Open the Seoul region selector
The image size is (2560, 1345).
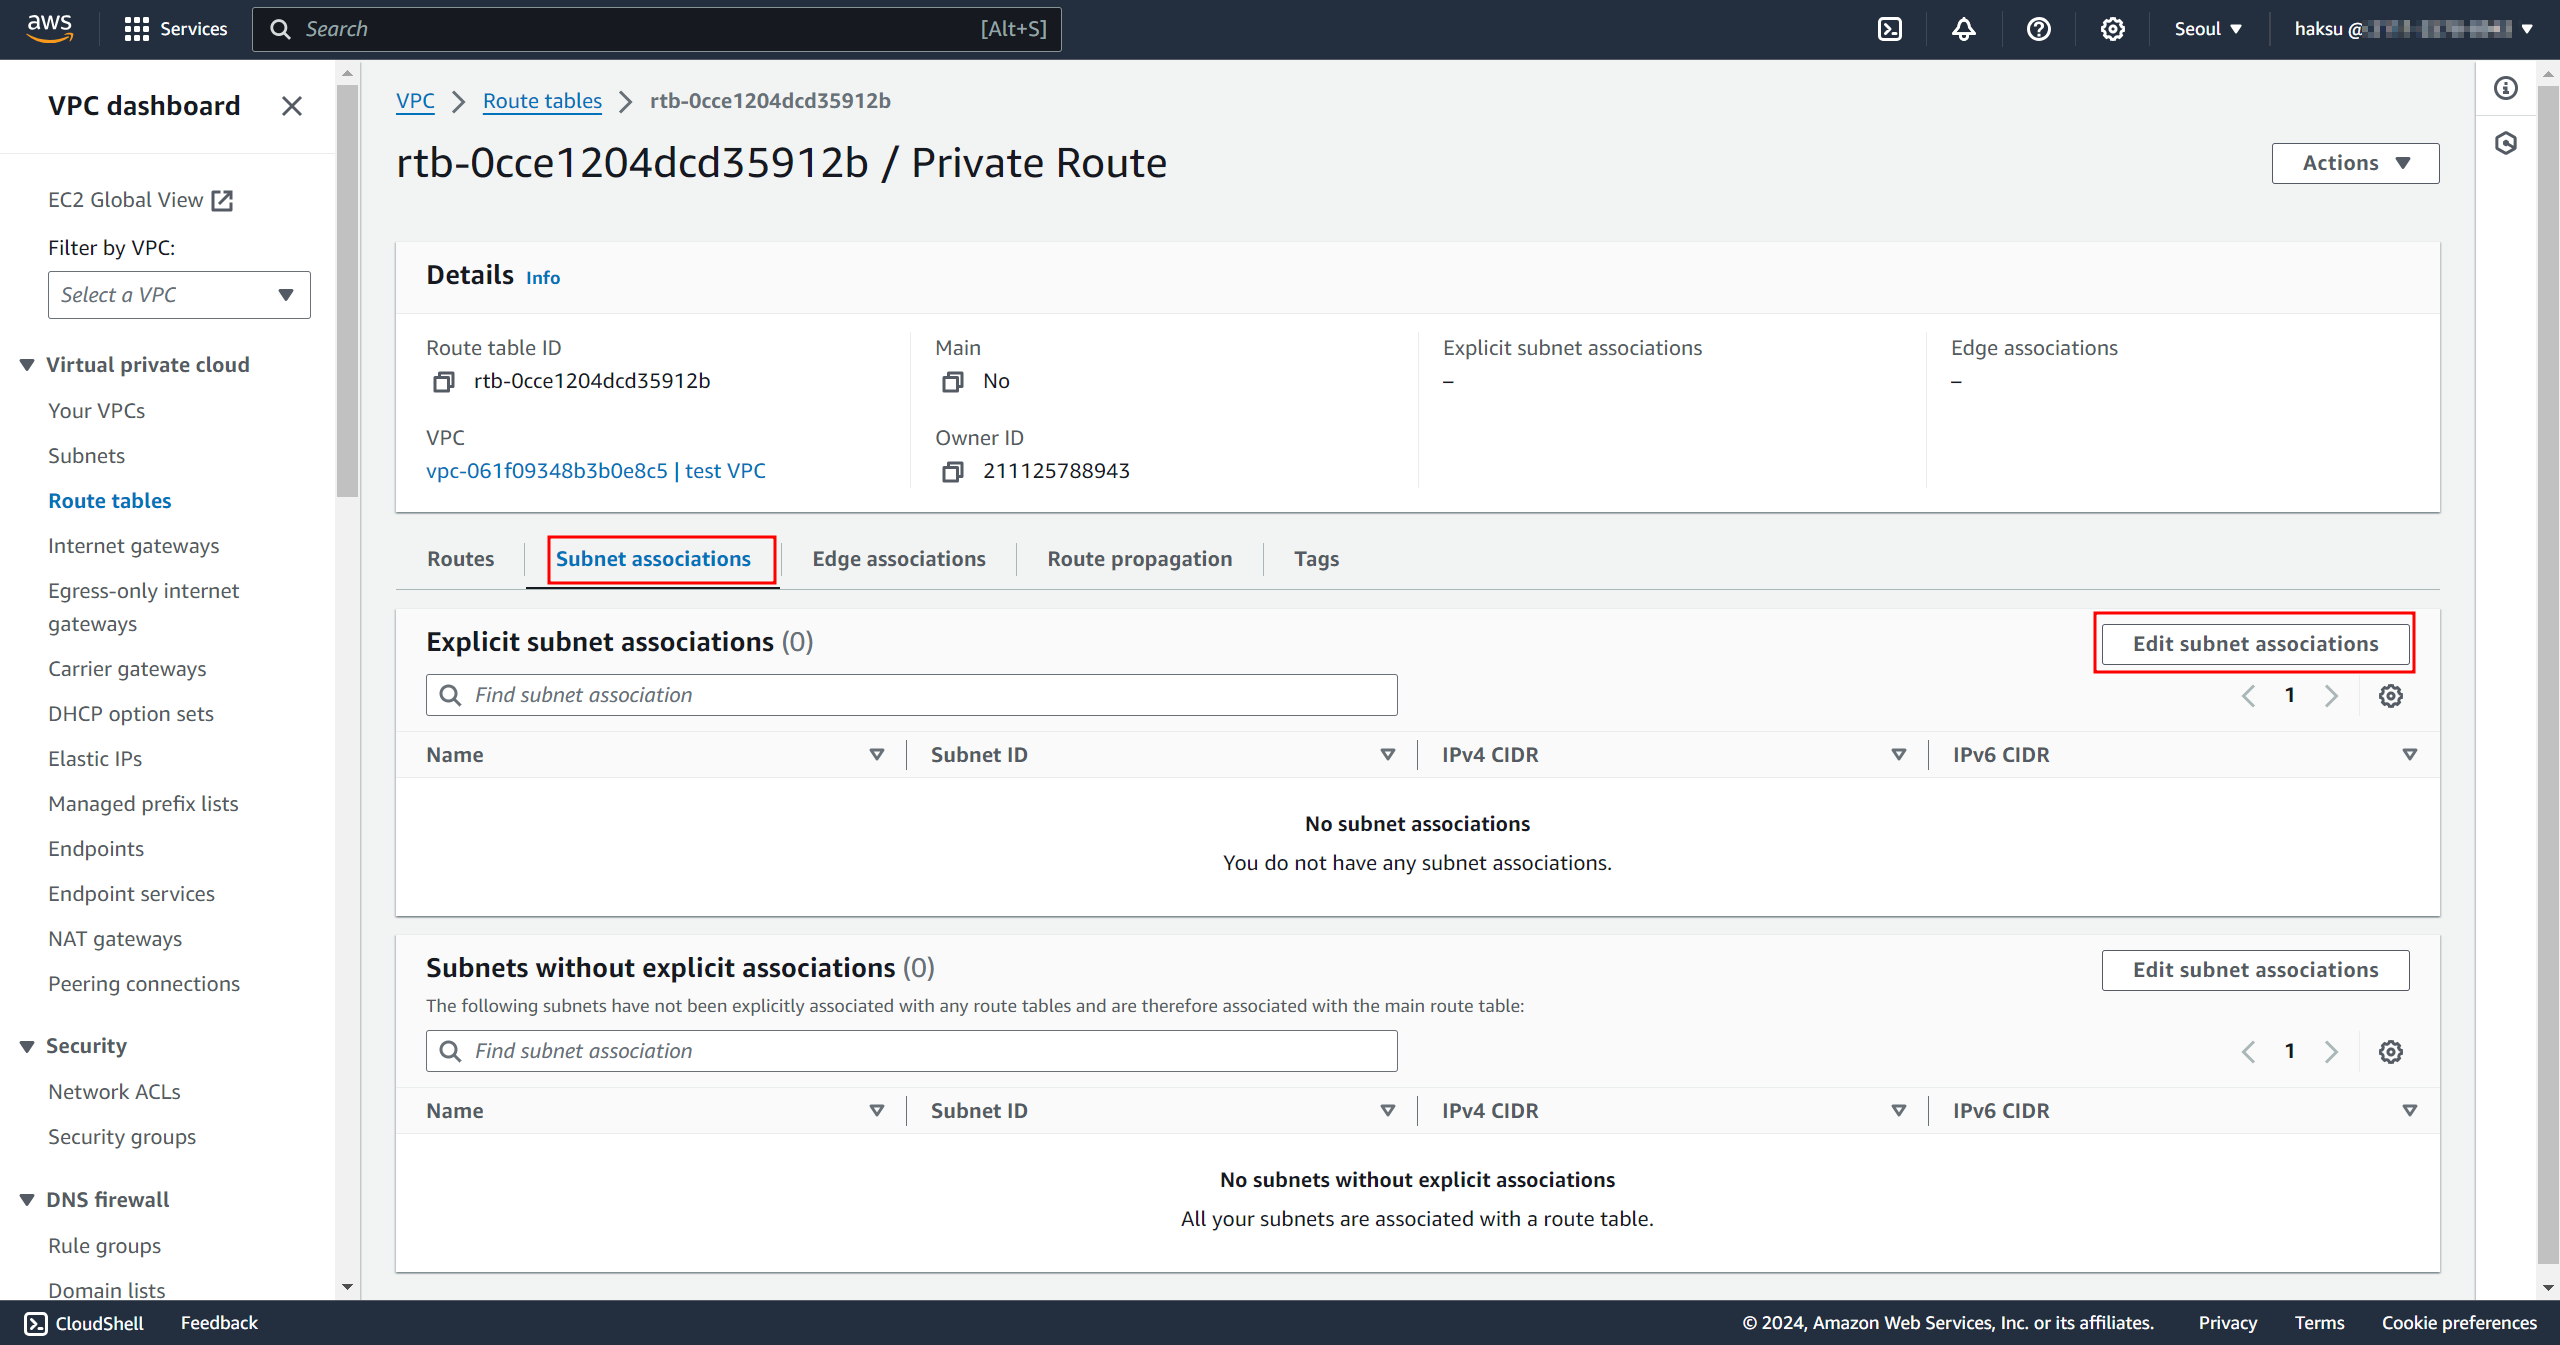[x=2207, y=29]
